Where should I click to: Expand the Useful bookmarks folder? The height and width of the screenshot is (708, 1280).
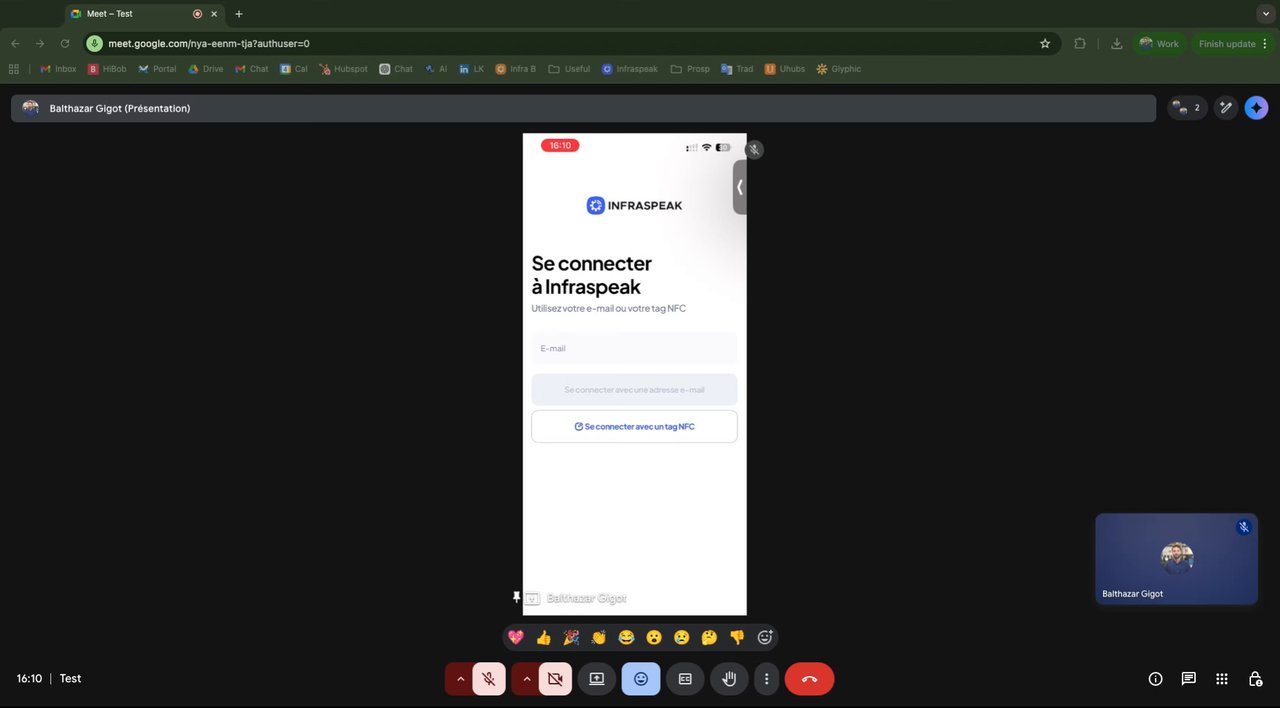tap(569, 69)
